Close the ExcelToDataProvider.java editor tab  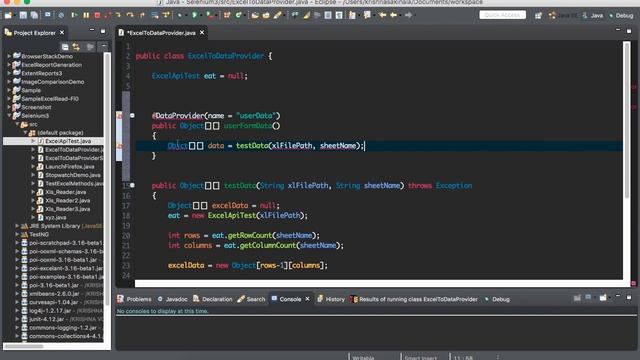(x=202, y=33)
